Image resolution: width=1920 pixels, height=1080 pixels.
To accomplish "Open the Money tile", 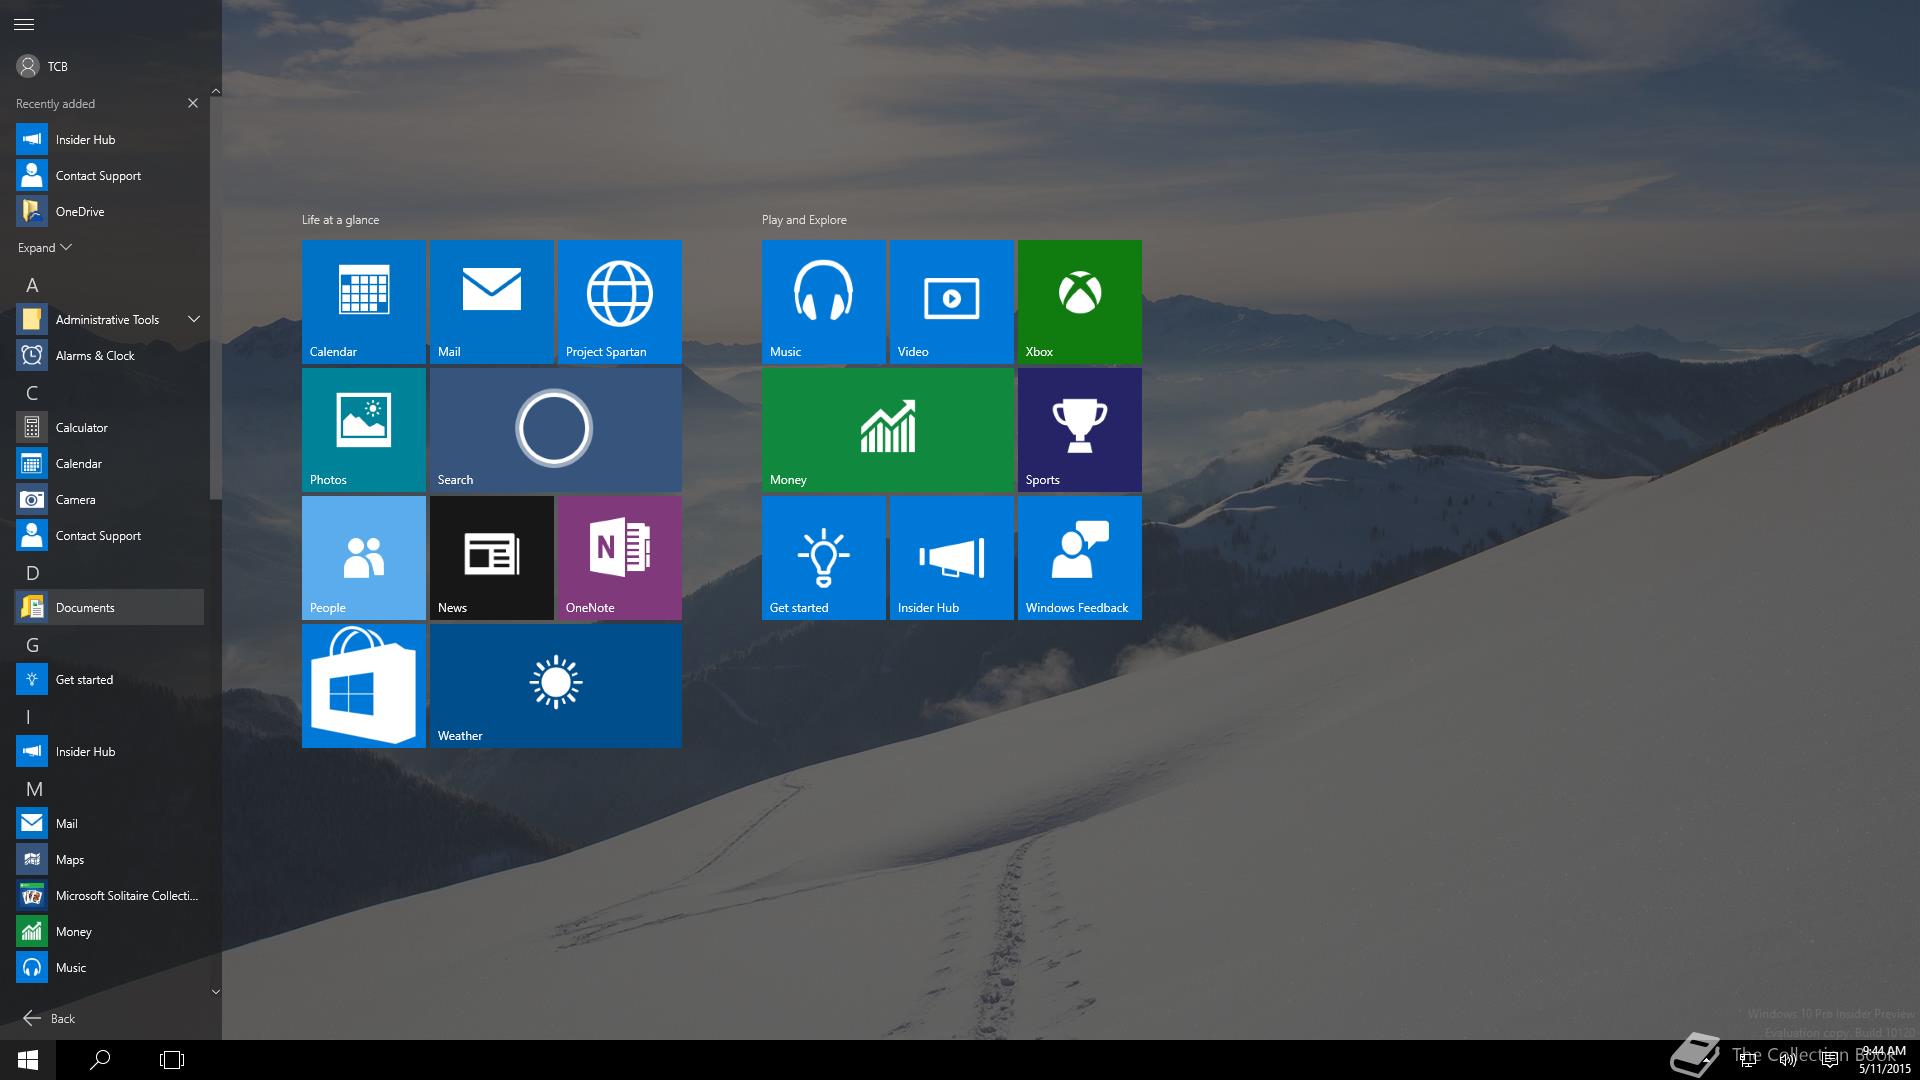I will tap(887, 429).
